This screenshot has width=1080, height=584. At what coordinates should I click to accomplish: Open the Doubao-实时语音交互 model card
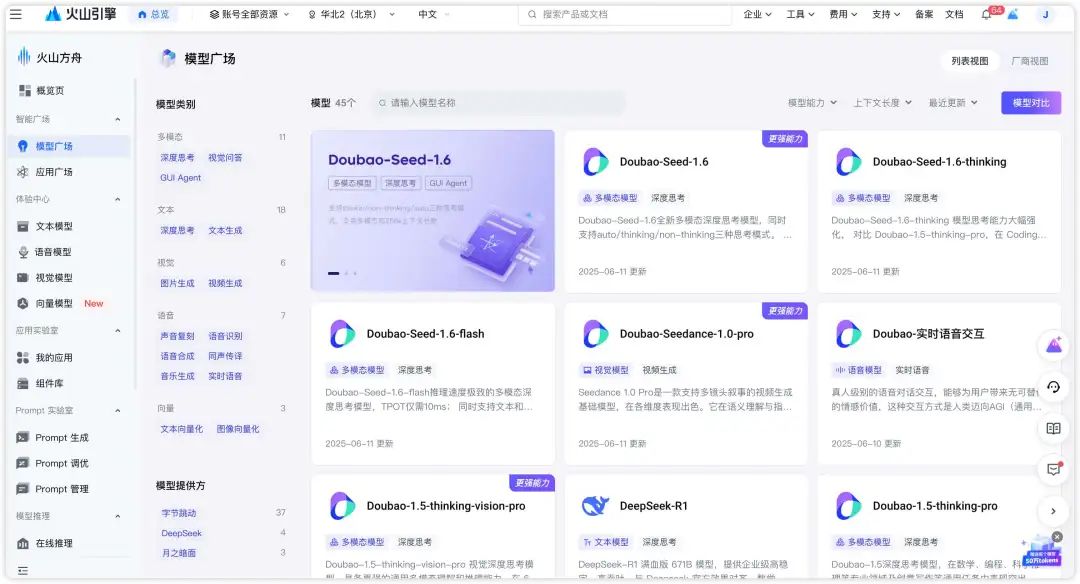939,384
